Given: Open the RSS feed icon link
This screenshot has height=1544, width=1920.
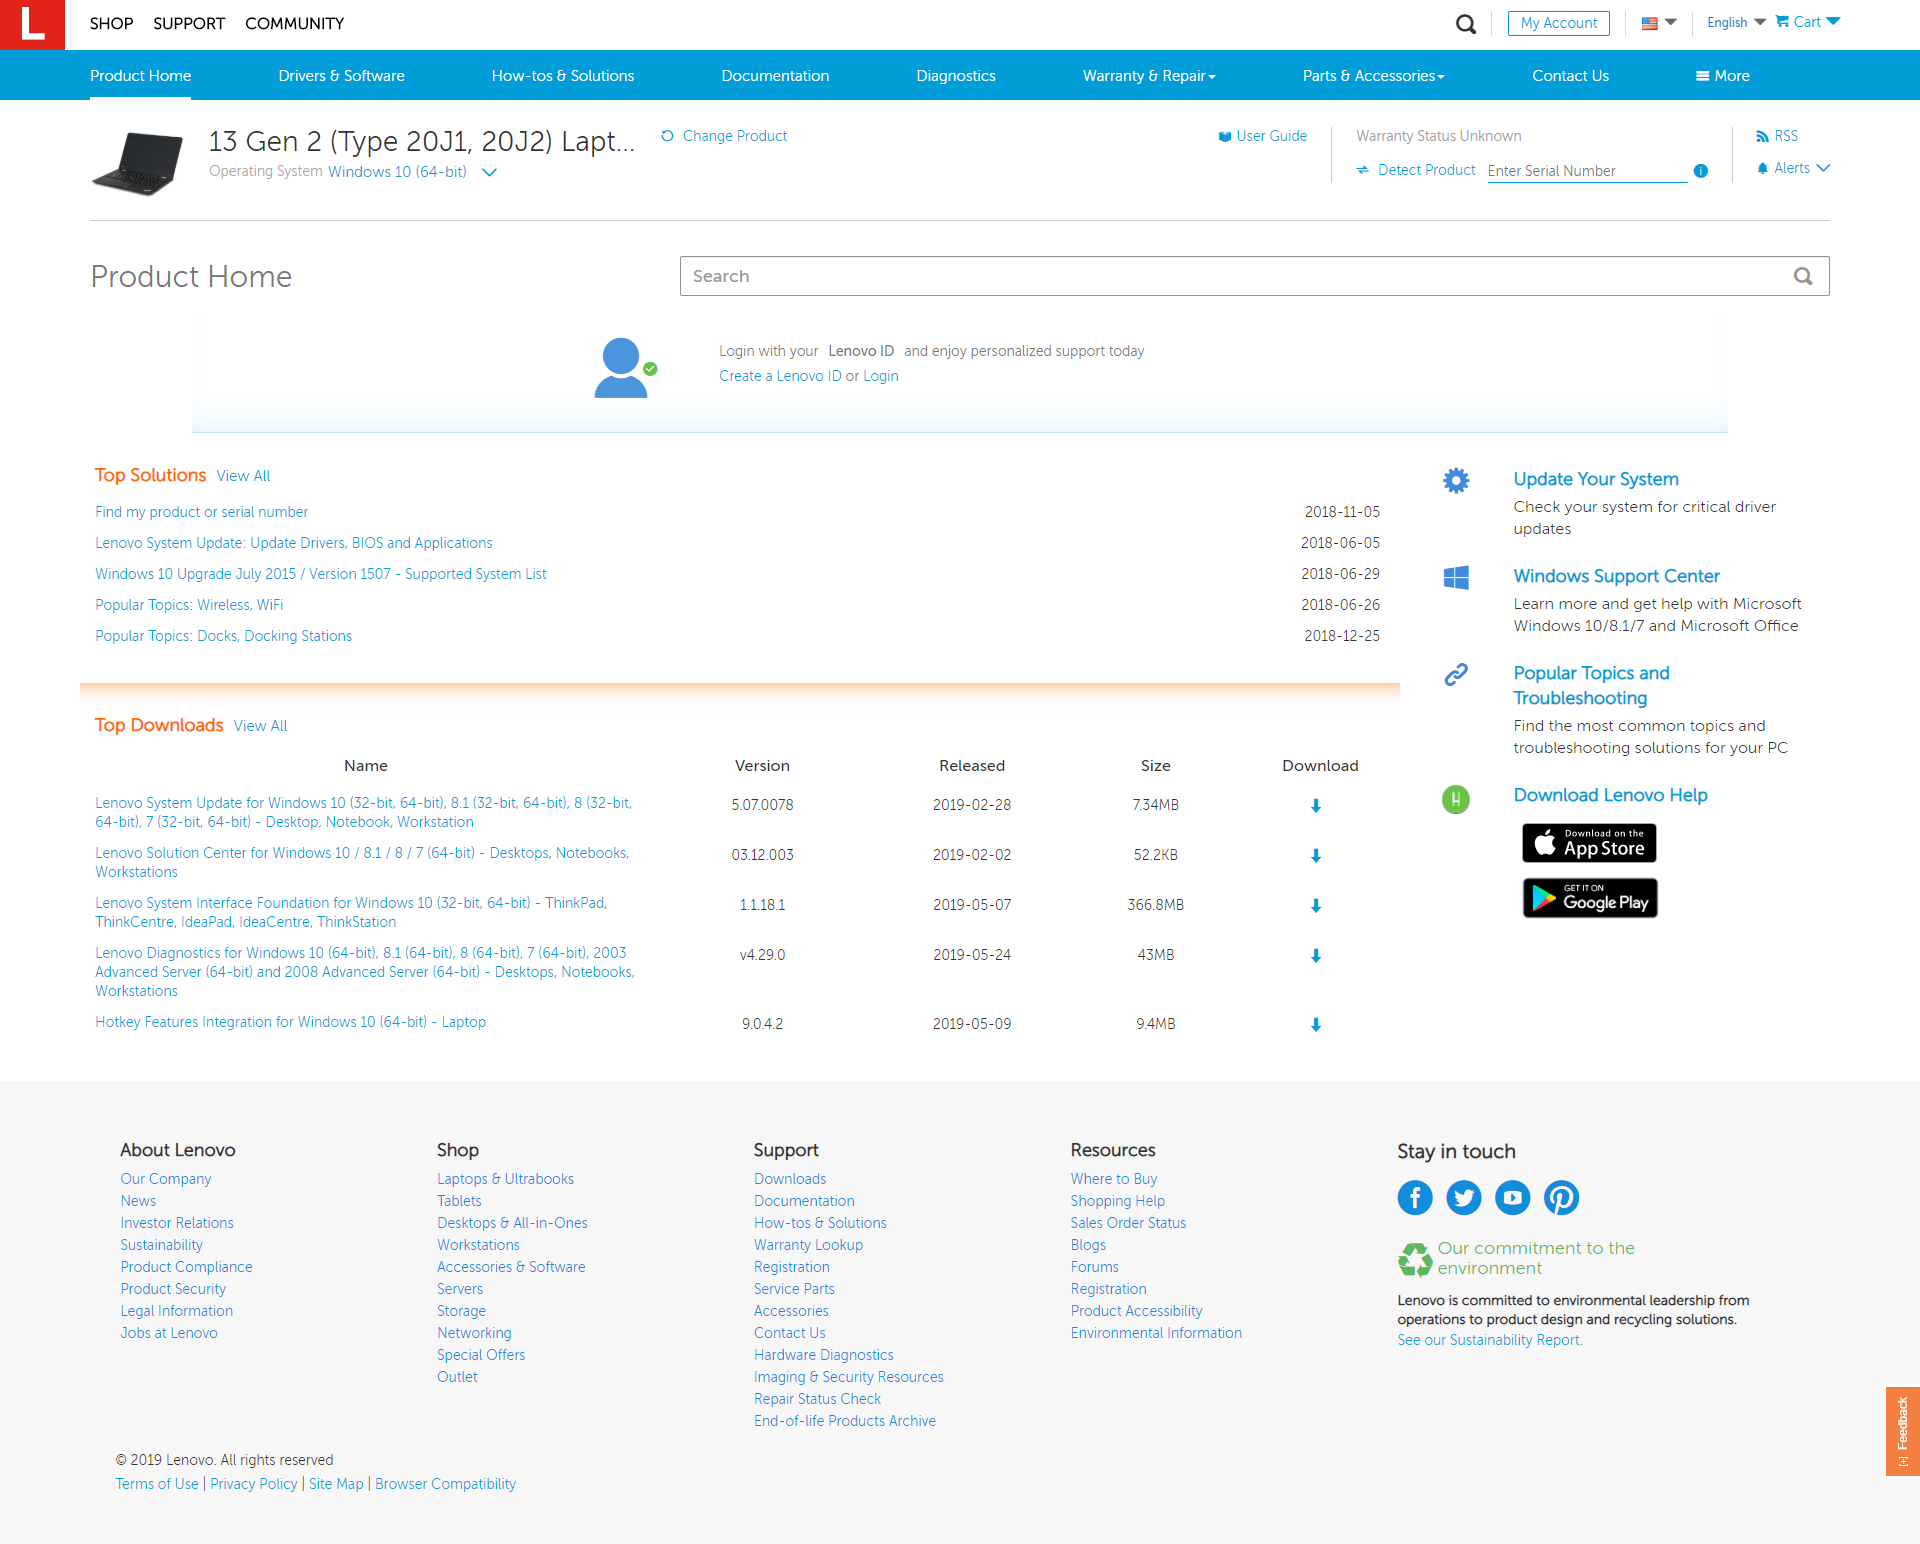Looking at the screenshot, I should pos(1762,136).
